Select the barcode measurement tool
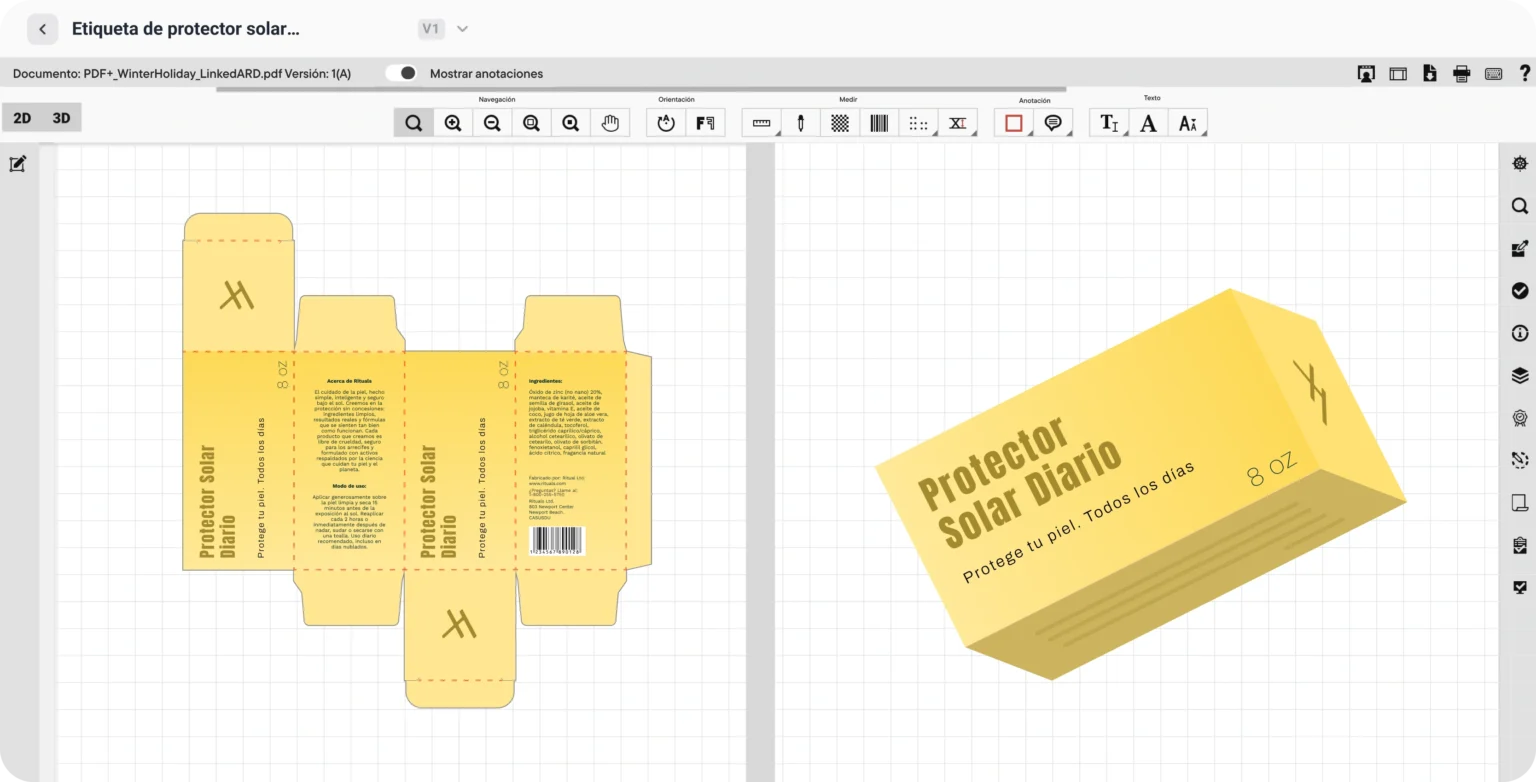The height and width of the screenshot is (782, 1536). (879, 123)
